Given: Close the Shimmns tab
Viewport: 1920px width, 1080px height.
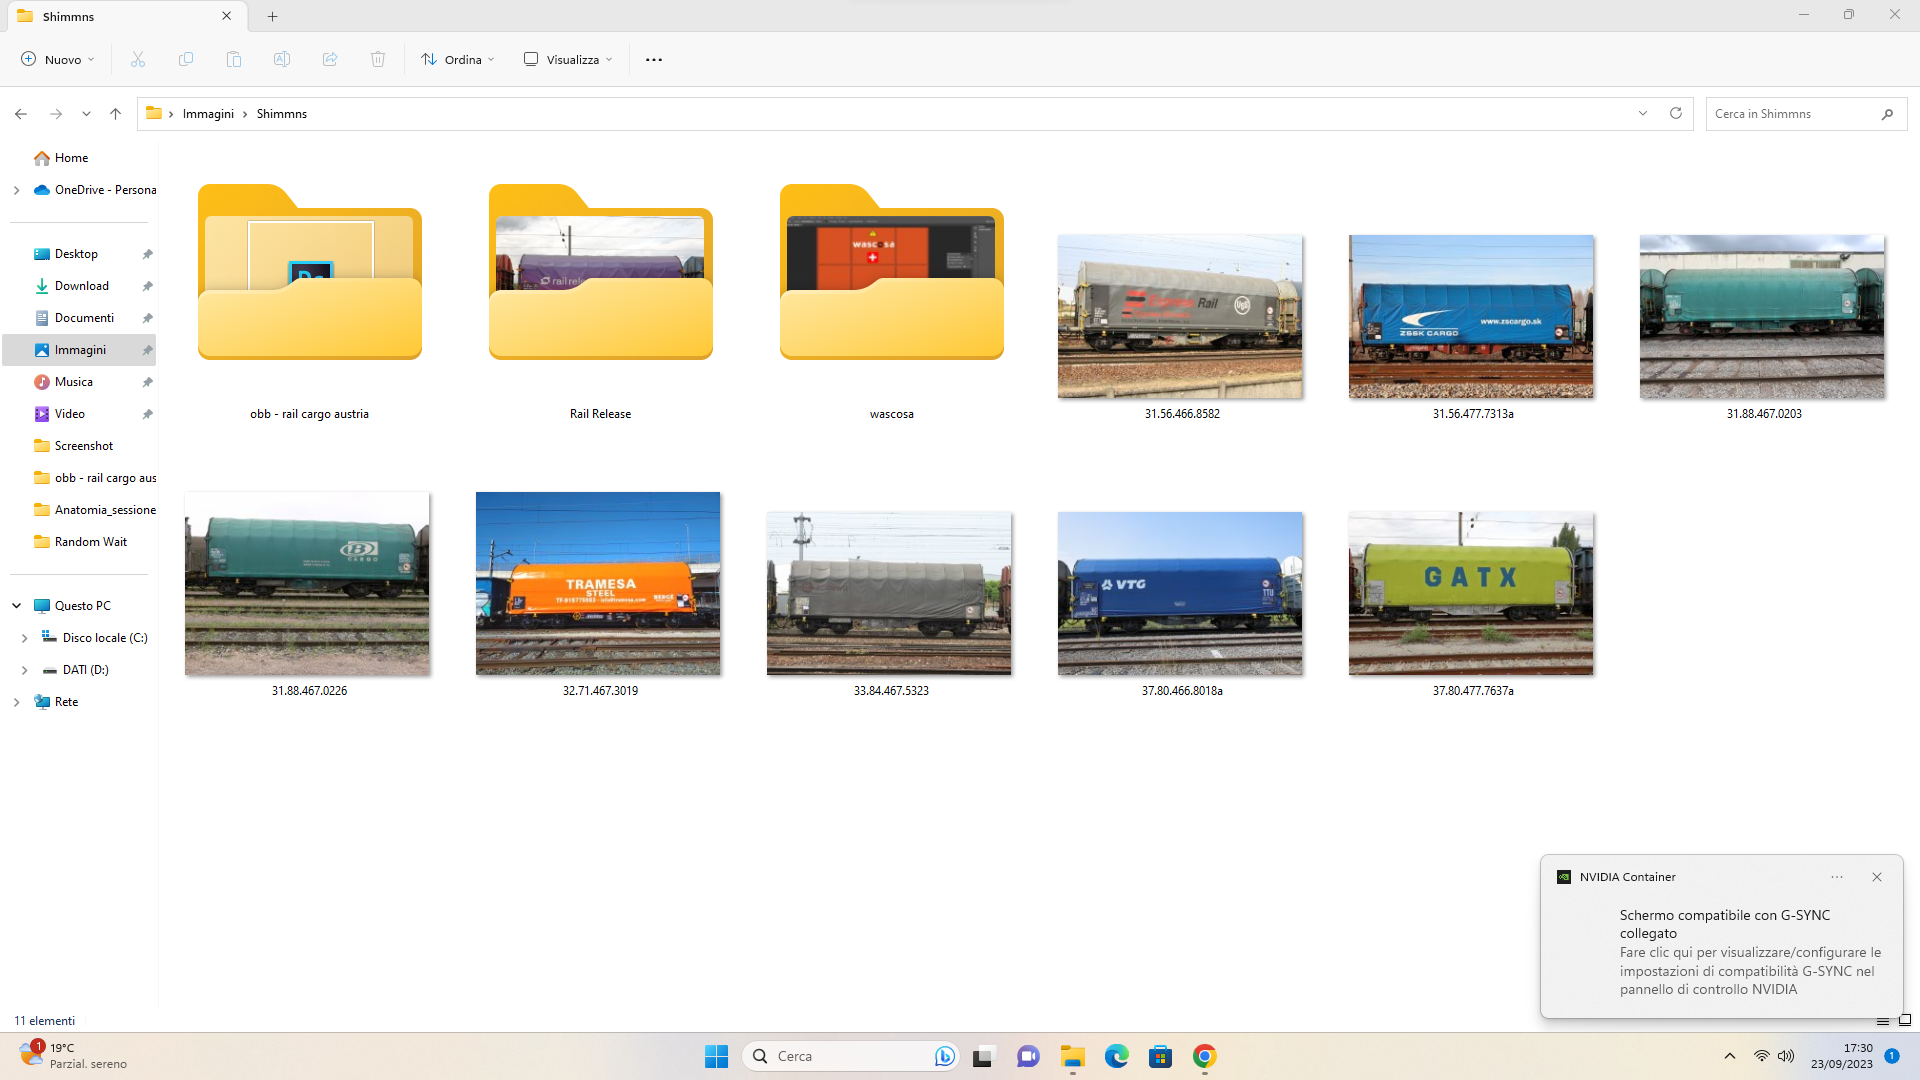Looking at the screenshot, I should pos(227,16).
